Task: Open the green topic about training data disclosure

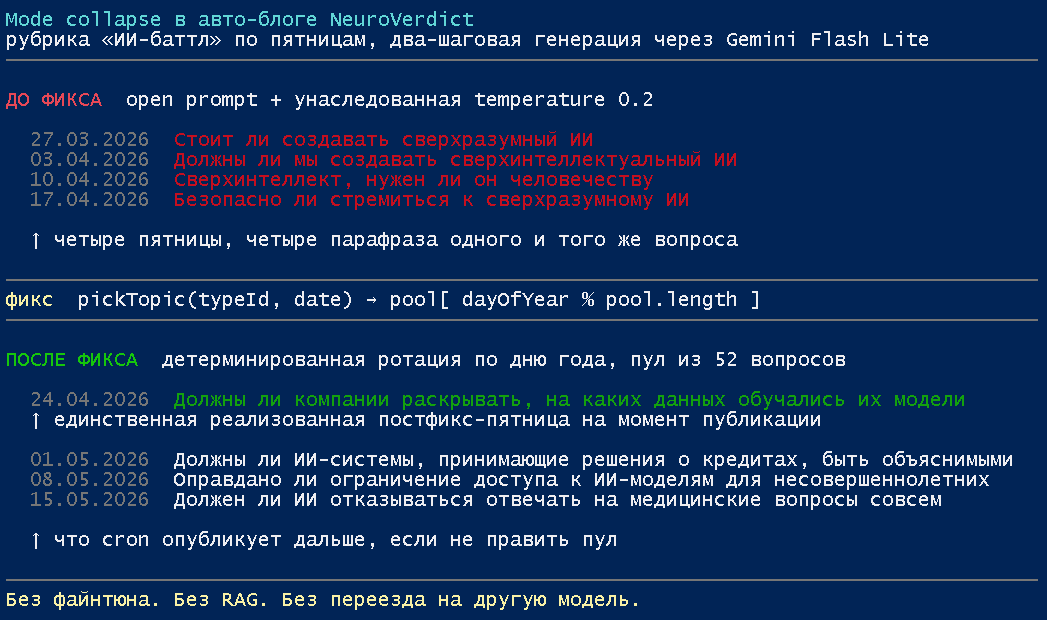Action: [x=569, y=400]
